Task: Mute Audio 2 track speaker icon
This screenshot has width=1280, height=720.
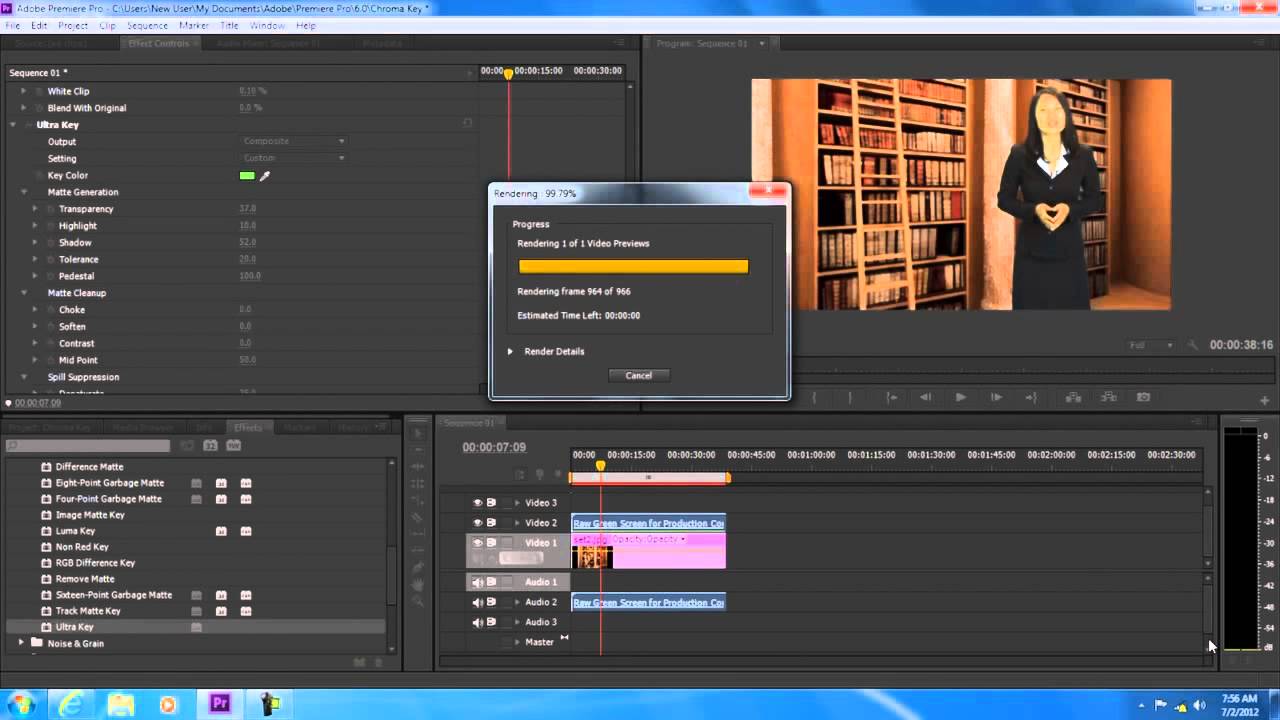Action: coord(478,602)
